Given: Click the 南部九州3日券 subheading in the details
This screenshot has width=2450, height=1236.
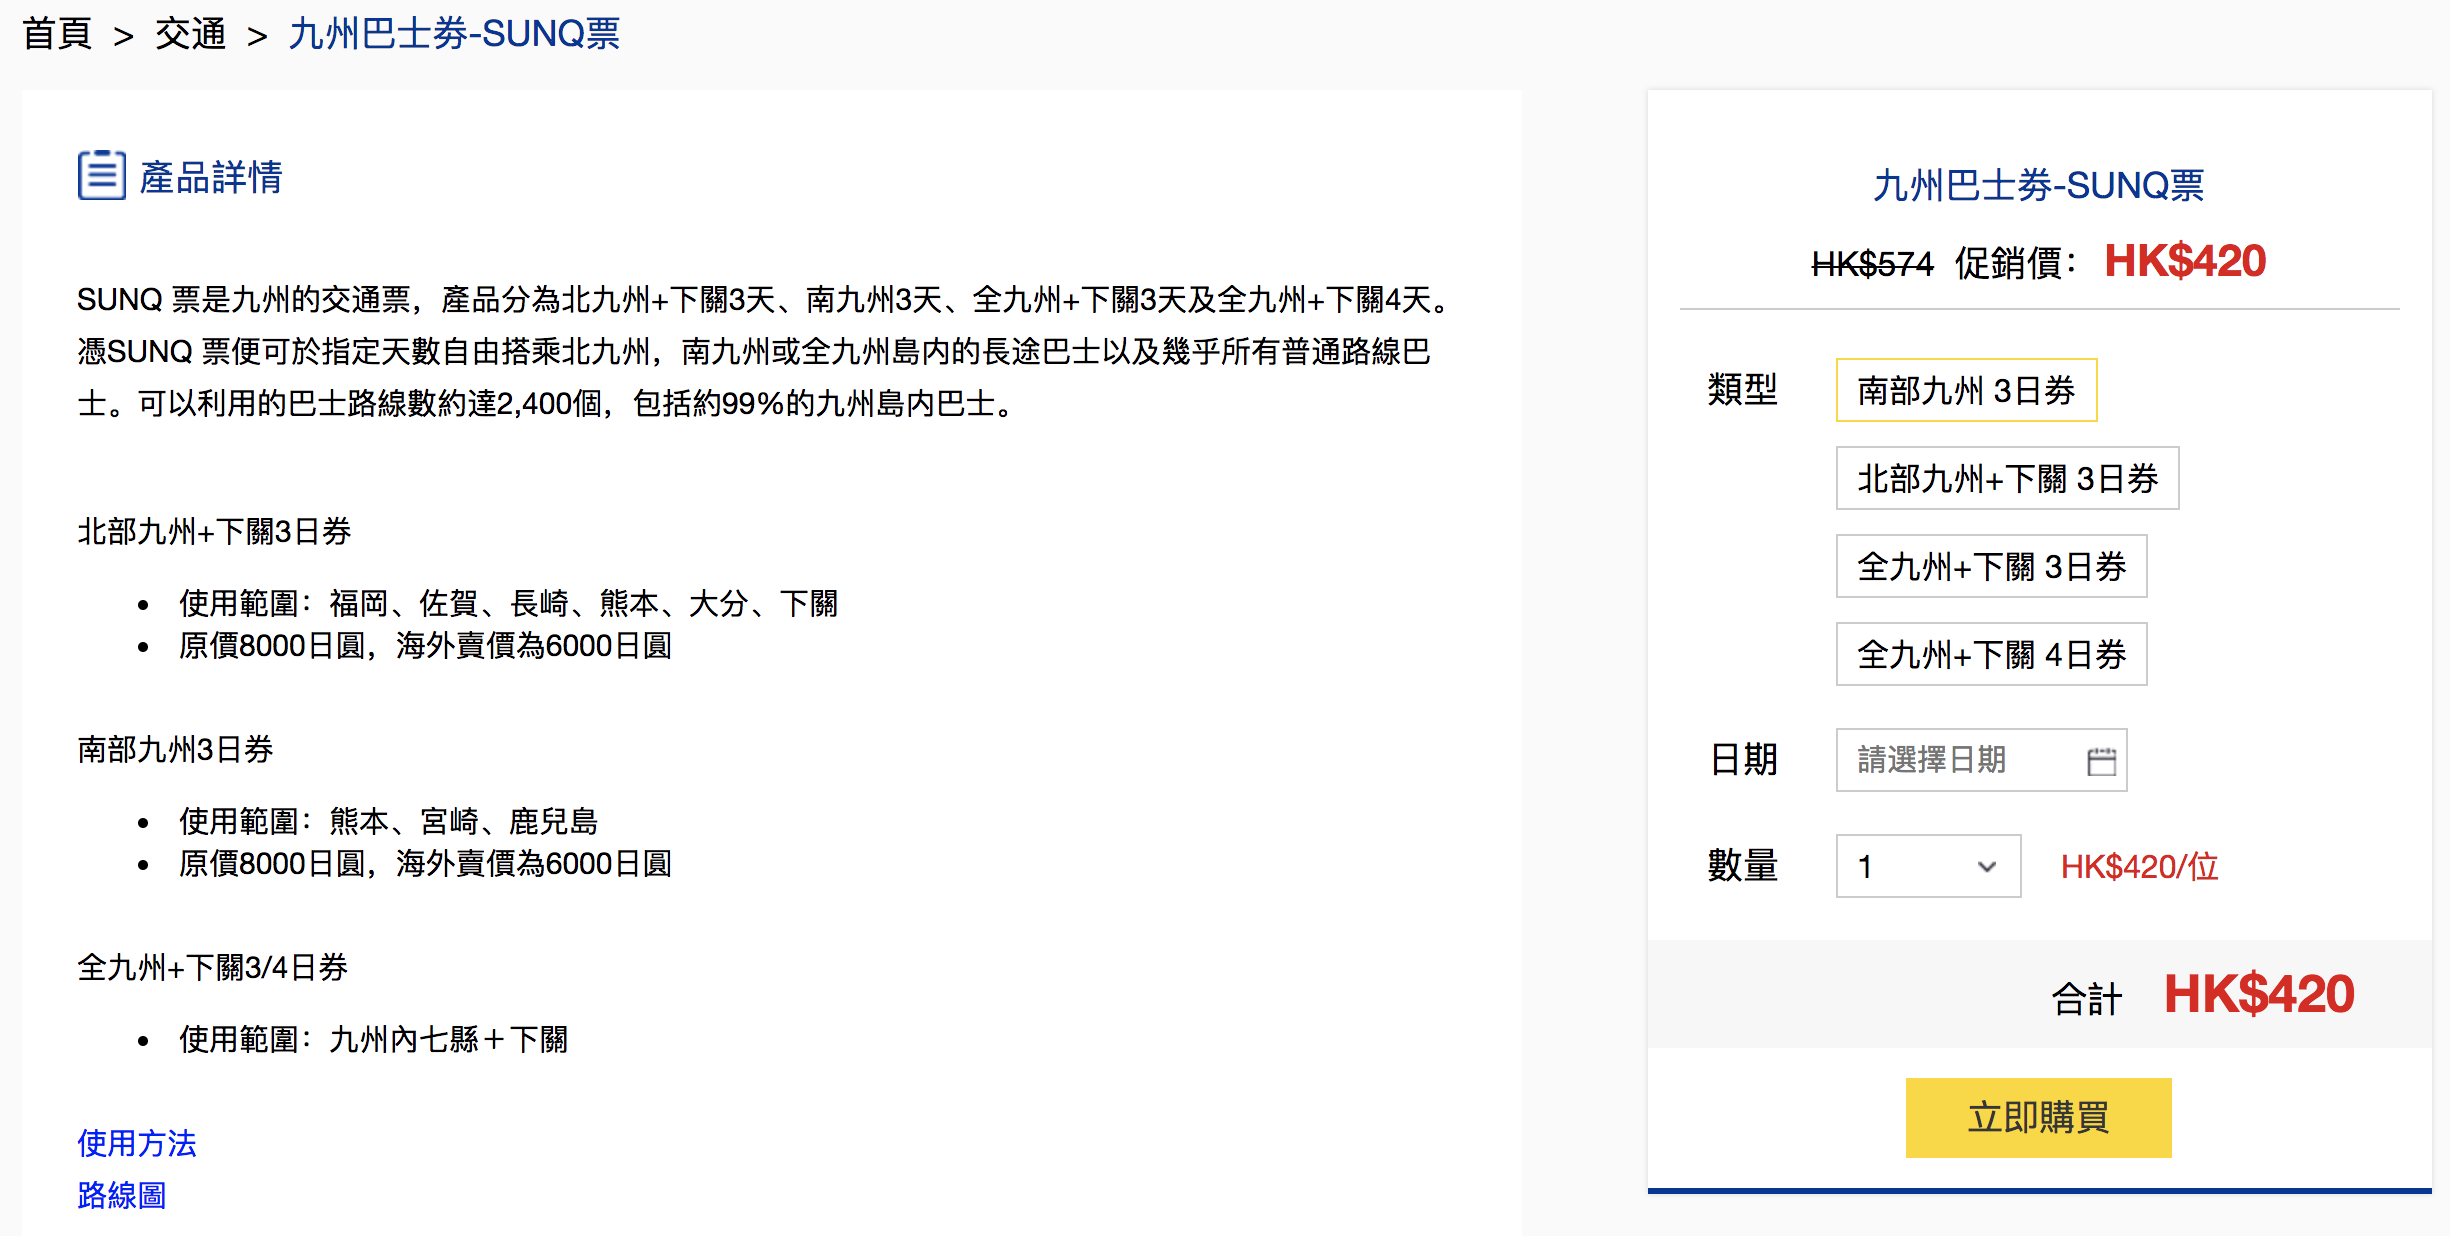Looking at the screenshot, I should pos(175,749).
